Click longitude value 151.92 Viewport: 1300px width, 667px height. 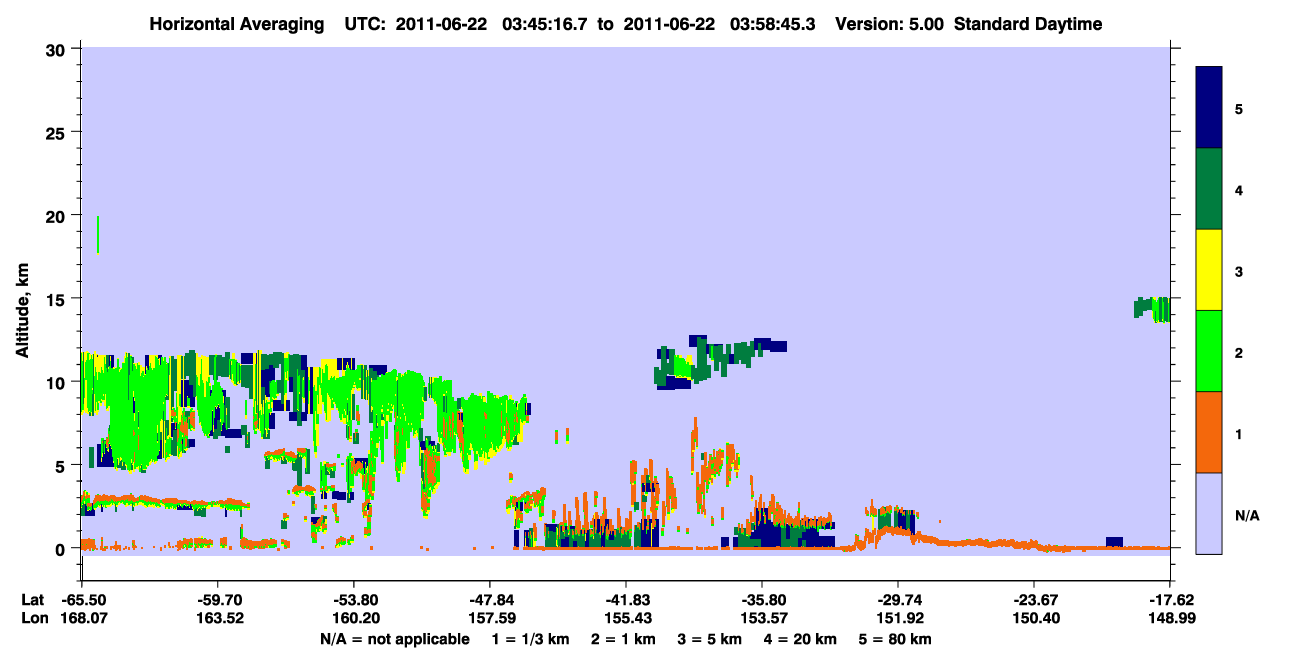point(898,619)
